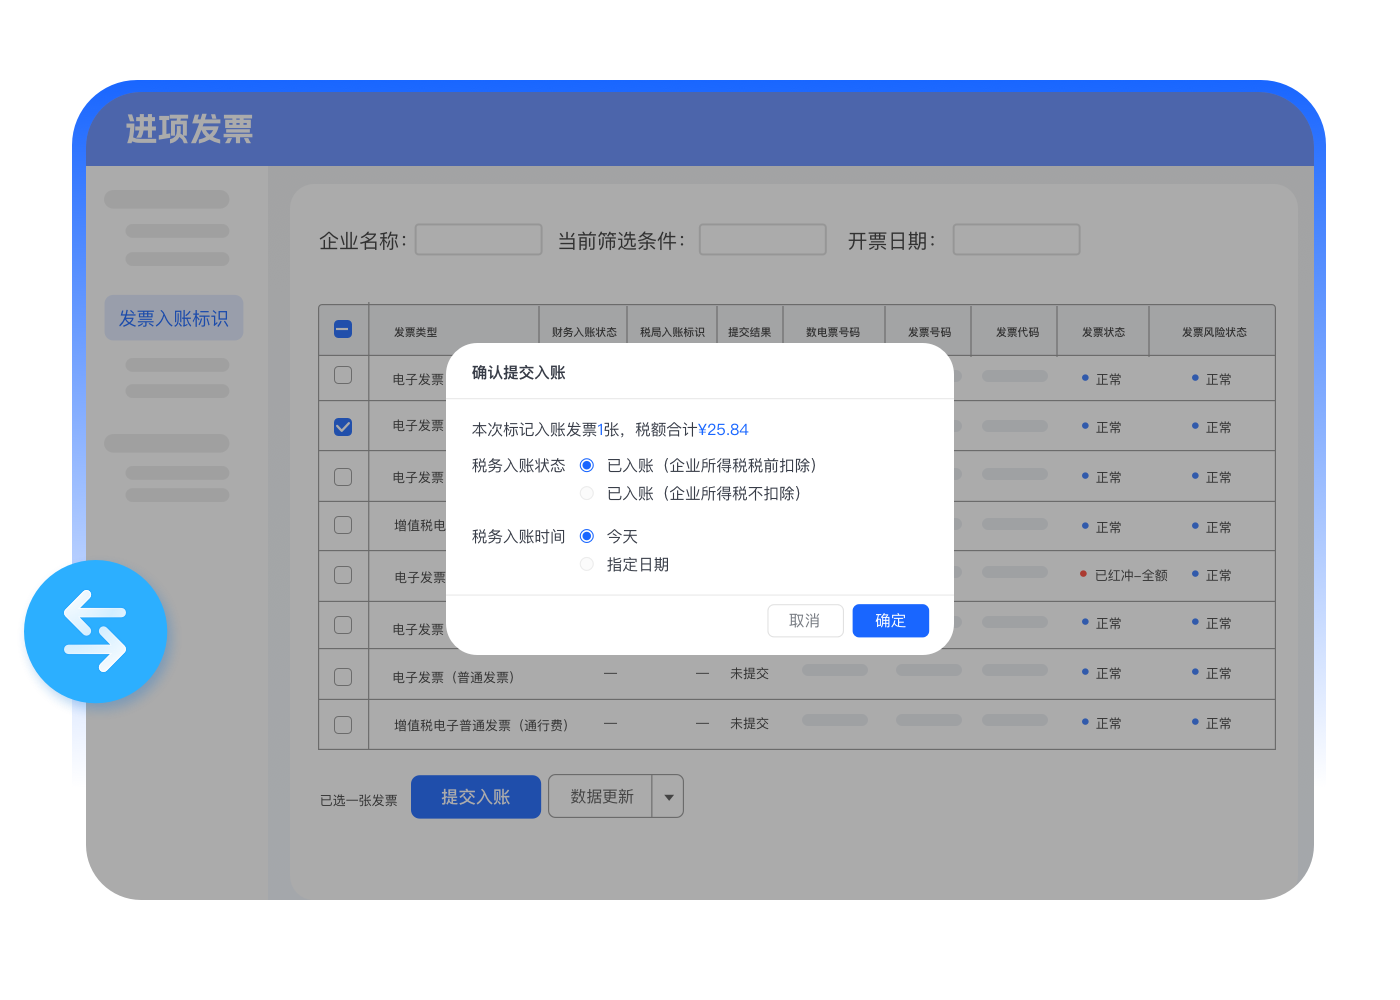Open 发票入账标识 sidebar menu item
This screenshot has width=1400, height=1000.
pos(174,318)
